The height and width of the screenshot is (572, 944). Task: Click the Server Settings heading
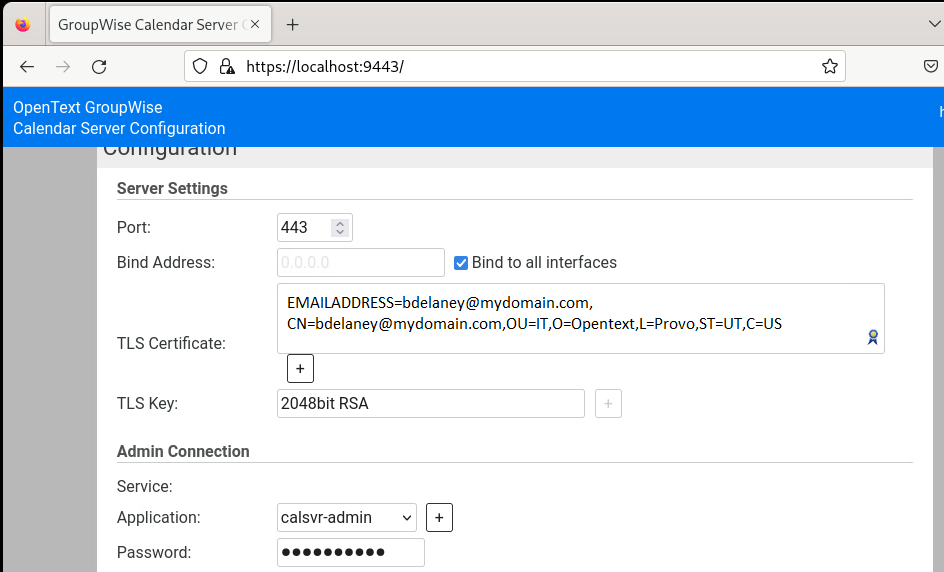[172, 188]
